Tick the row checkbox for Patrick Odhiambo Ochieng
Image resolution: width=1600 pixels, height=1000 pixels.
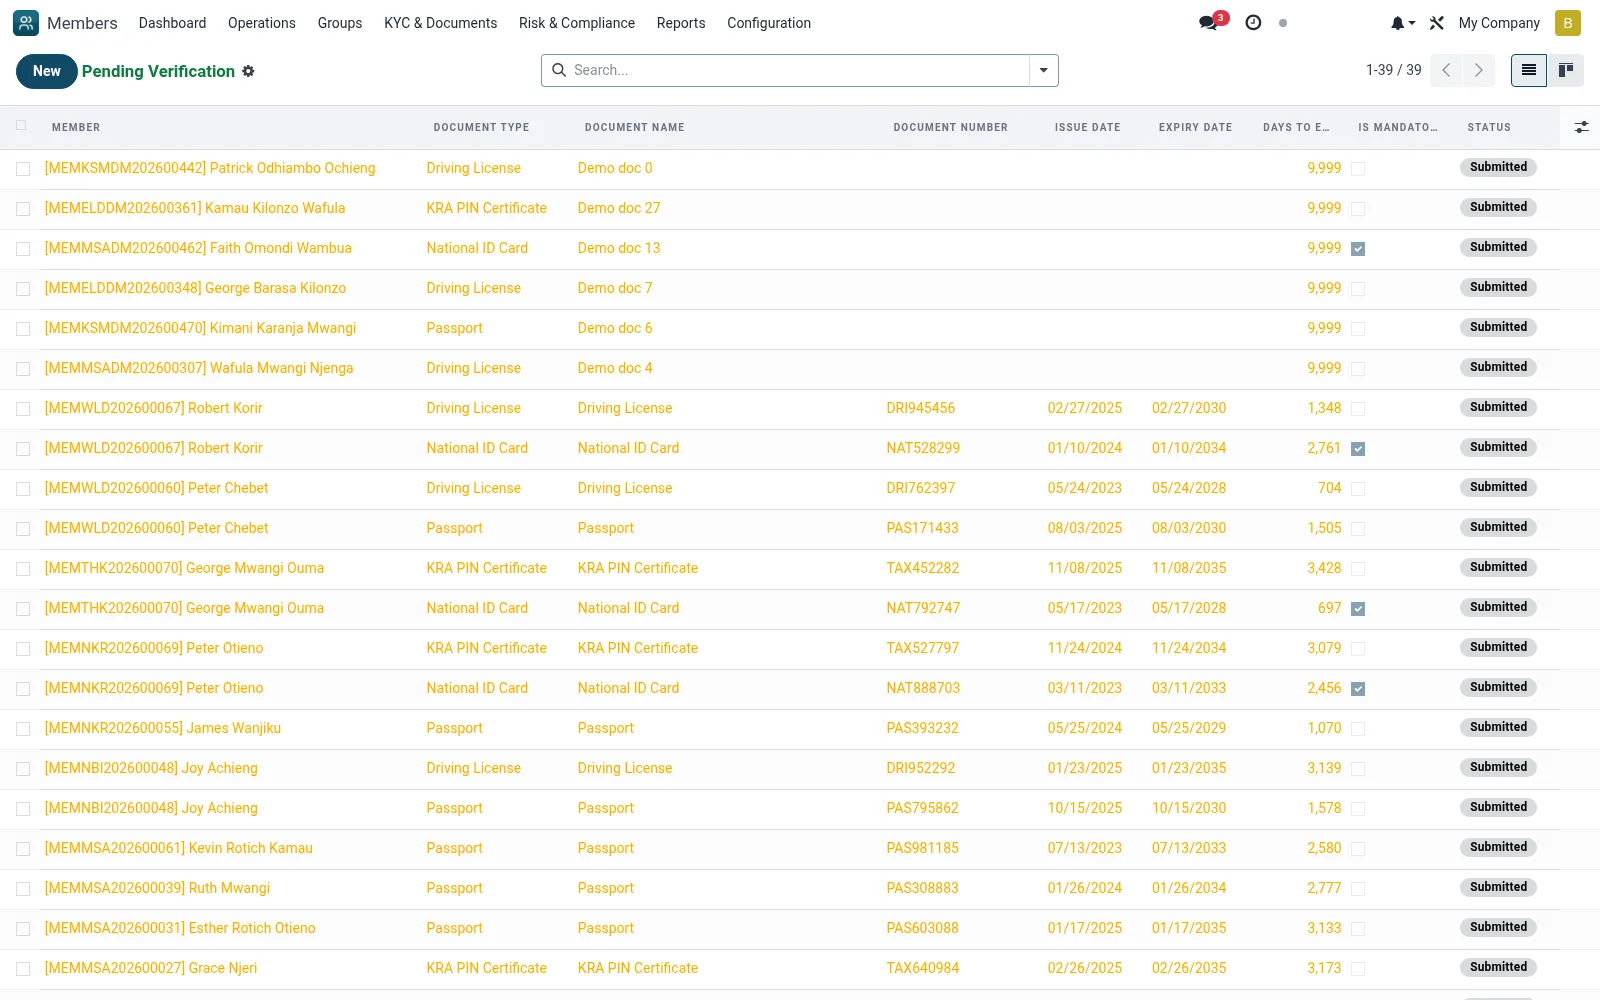(x=23, y=169)
